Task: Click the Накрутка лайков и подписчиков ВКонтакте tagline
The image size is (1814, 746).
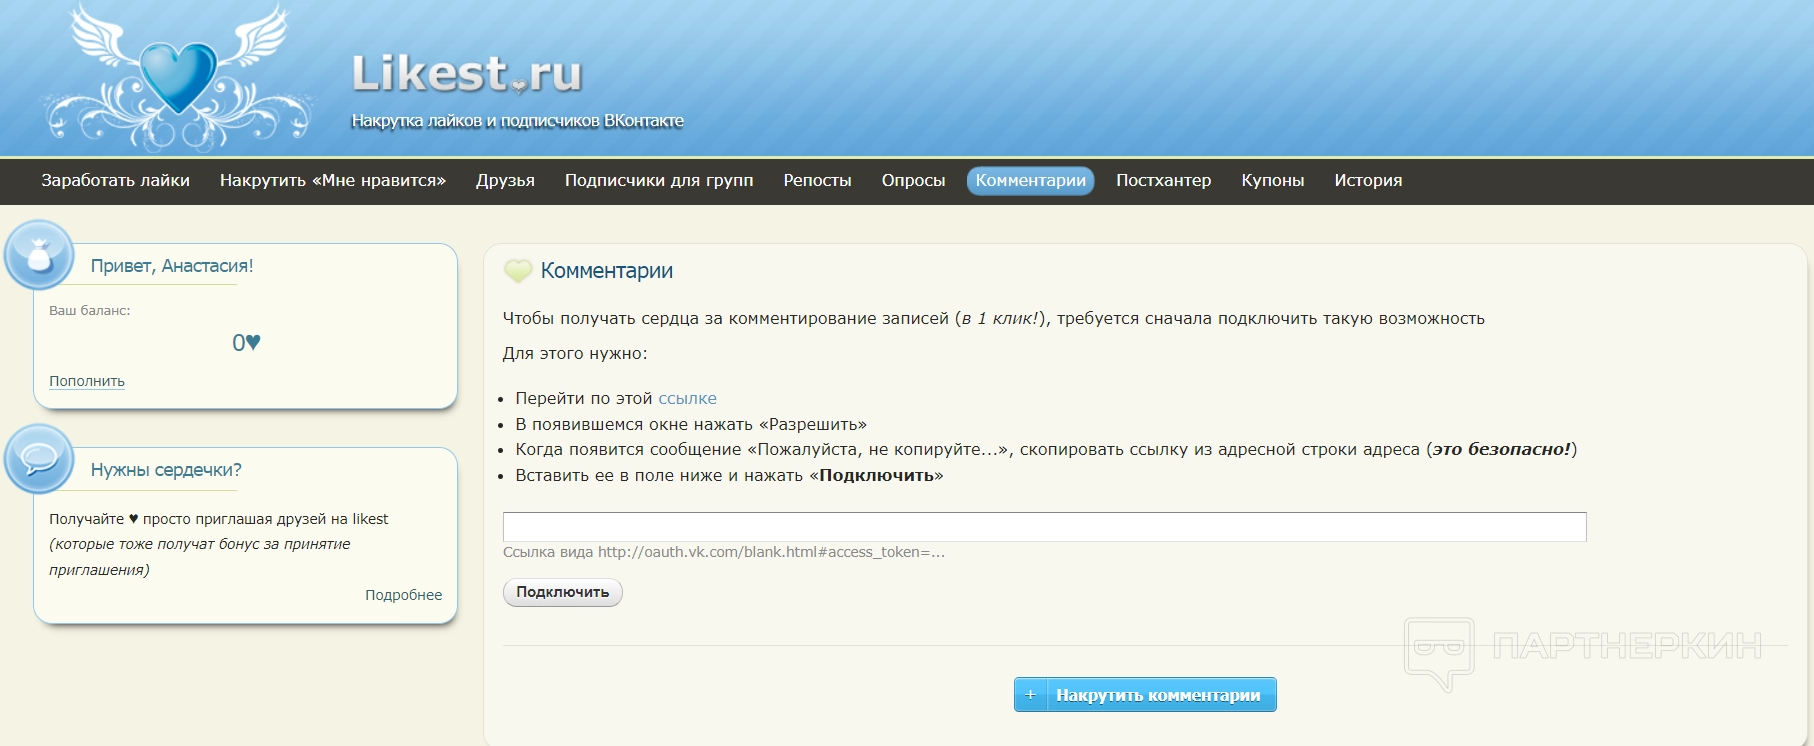Action: tap(518, 121)
